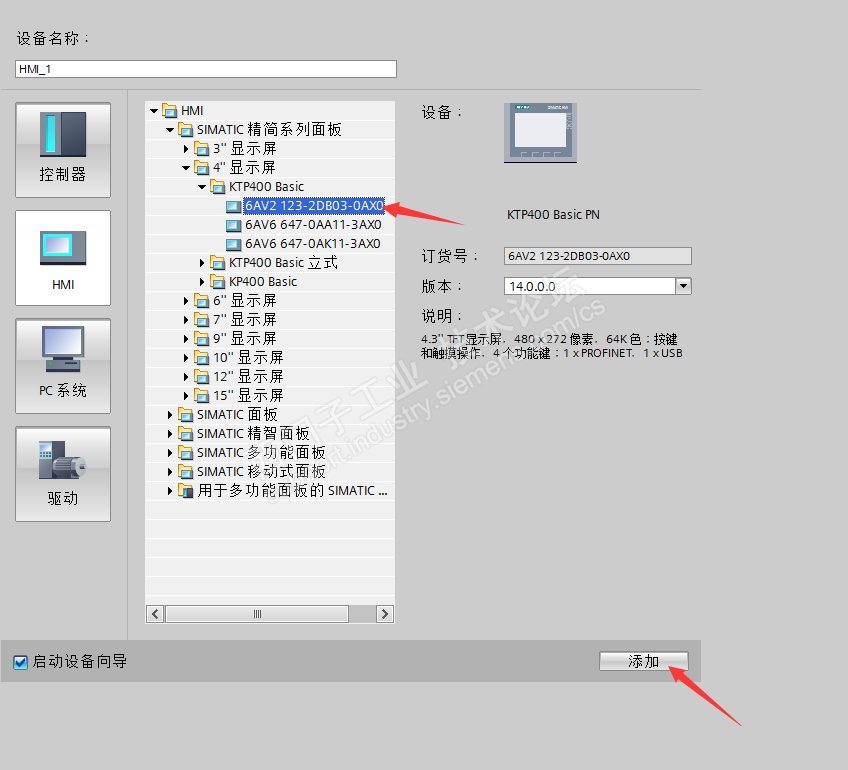The width and height of the screenshot is (848, 770).
Task: Collapse the HMI root tree node
Action: pyautogui.click(x=154, y=111)
